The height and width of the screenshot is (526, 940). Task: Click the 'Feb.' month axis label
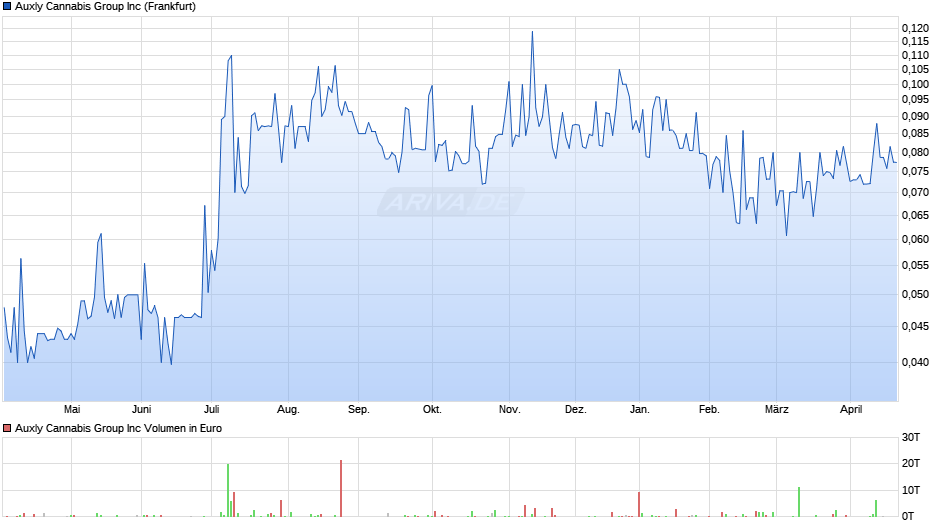(709, 409)
